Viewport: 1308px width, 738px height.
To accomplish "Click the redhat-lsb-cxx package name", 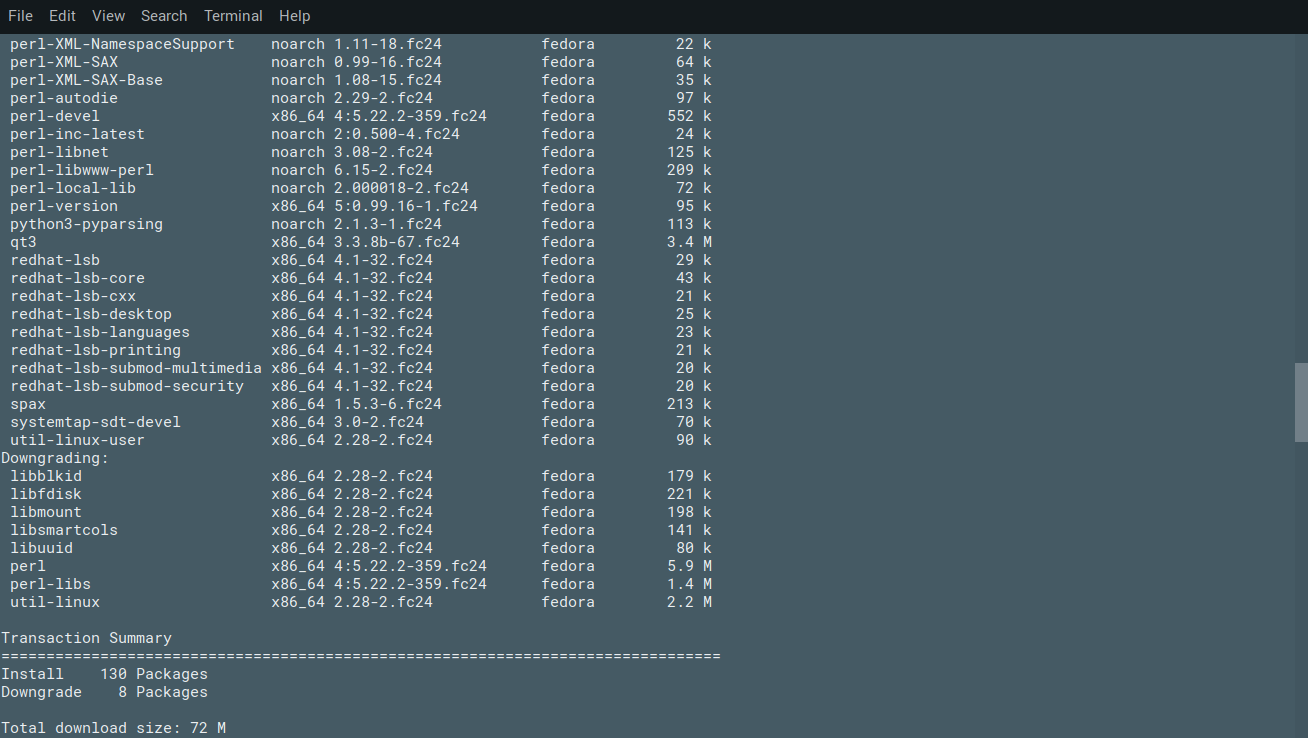I will tap(73, 296).
